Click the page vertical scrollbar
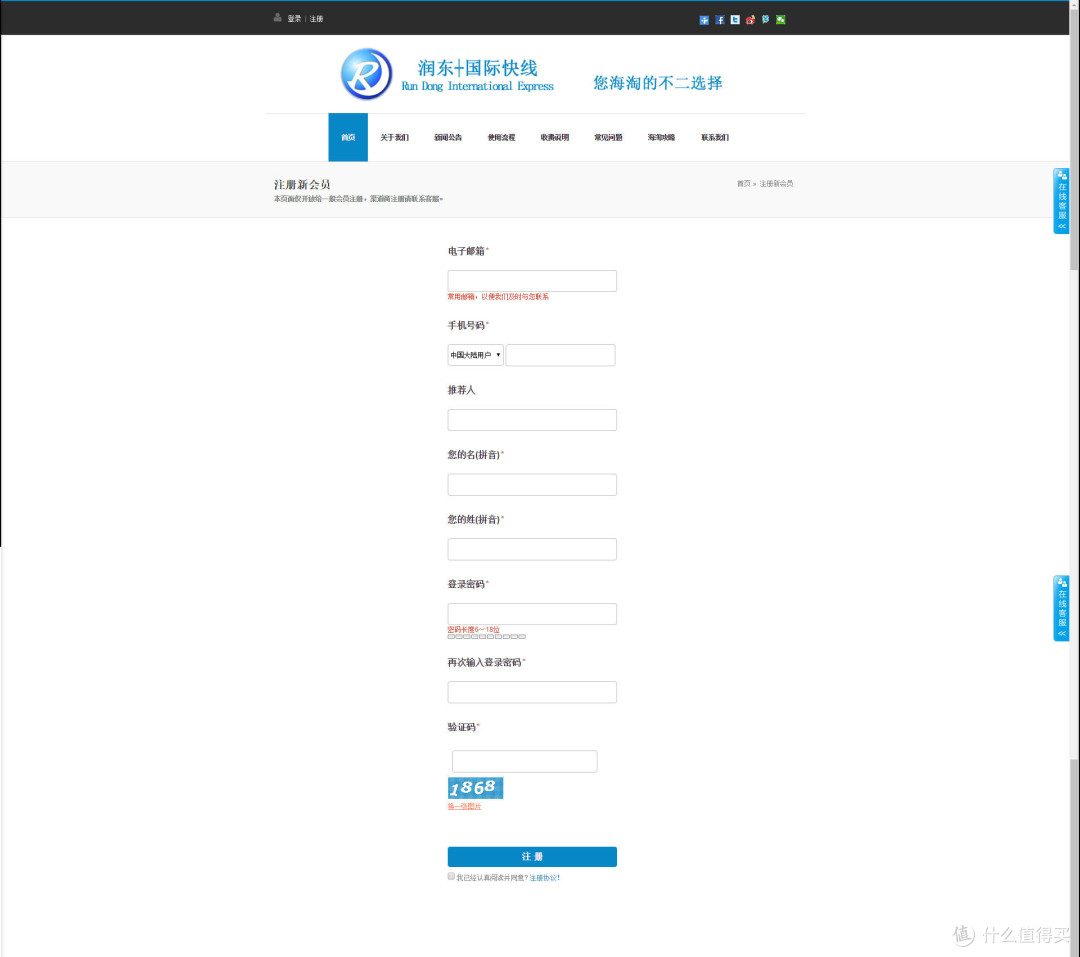The width and height of the screenshot is (1080, 957). coord(1074,478)
